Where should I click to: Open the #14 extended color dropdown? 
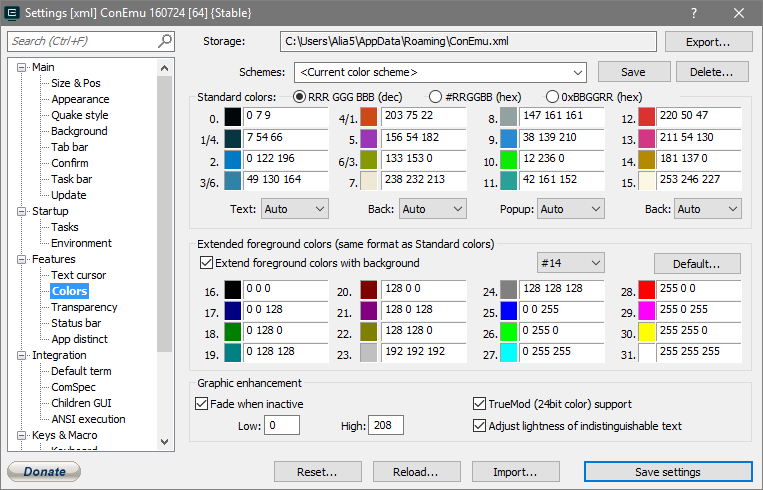pyautogui.click(x=593, y=263)
